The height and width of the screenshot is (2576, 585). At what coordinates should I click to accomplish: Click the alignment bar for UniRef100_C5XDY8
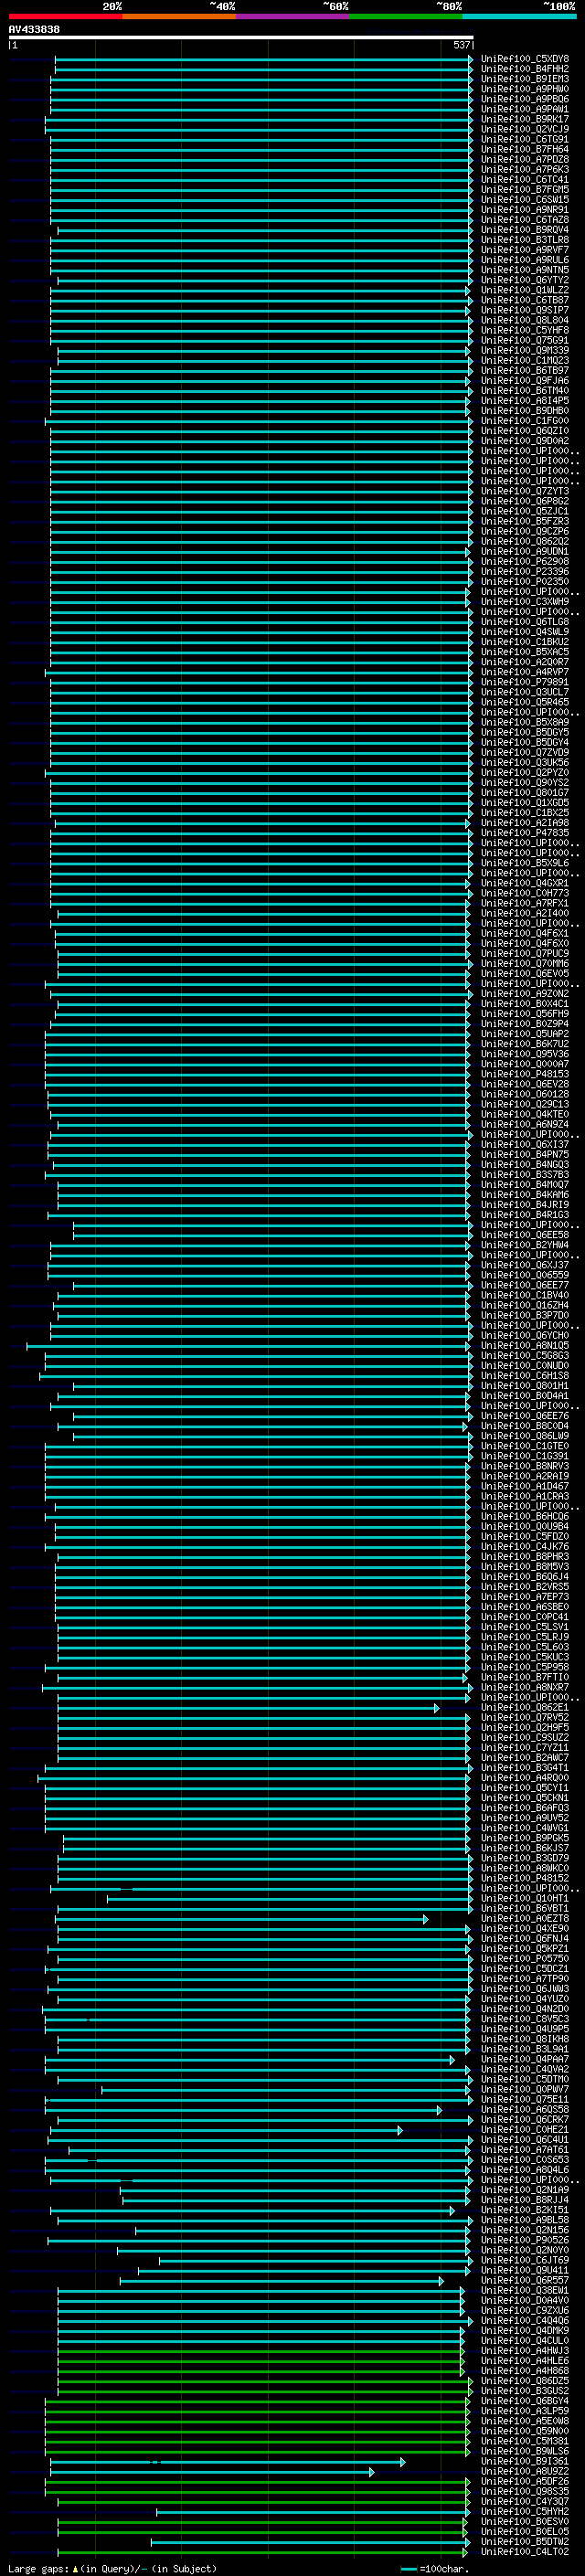[264, 59]
